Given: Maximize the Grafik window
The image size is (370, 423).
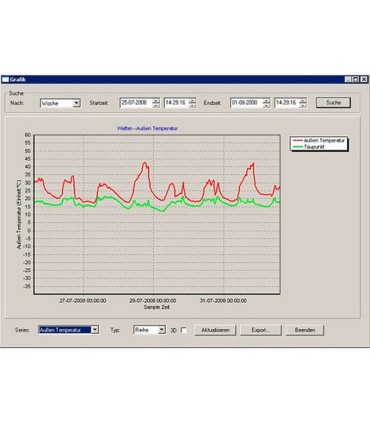Looking at the screenshot, I should point(356,79).
